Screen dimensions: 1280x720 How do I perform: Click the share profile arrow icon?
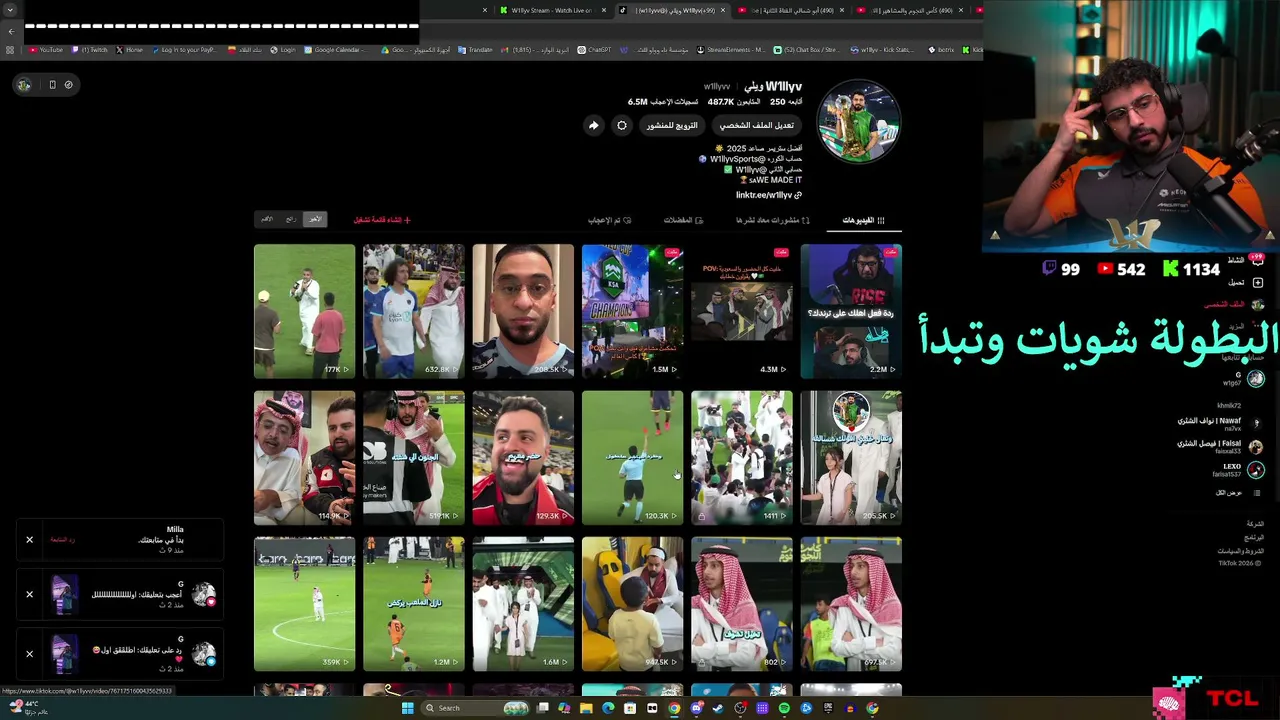tap(593, 125)
